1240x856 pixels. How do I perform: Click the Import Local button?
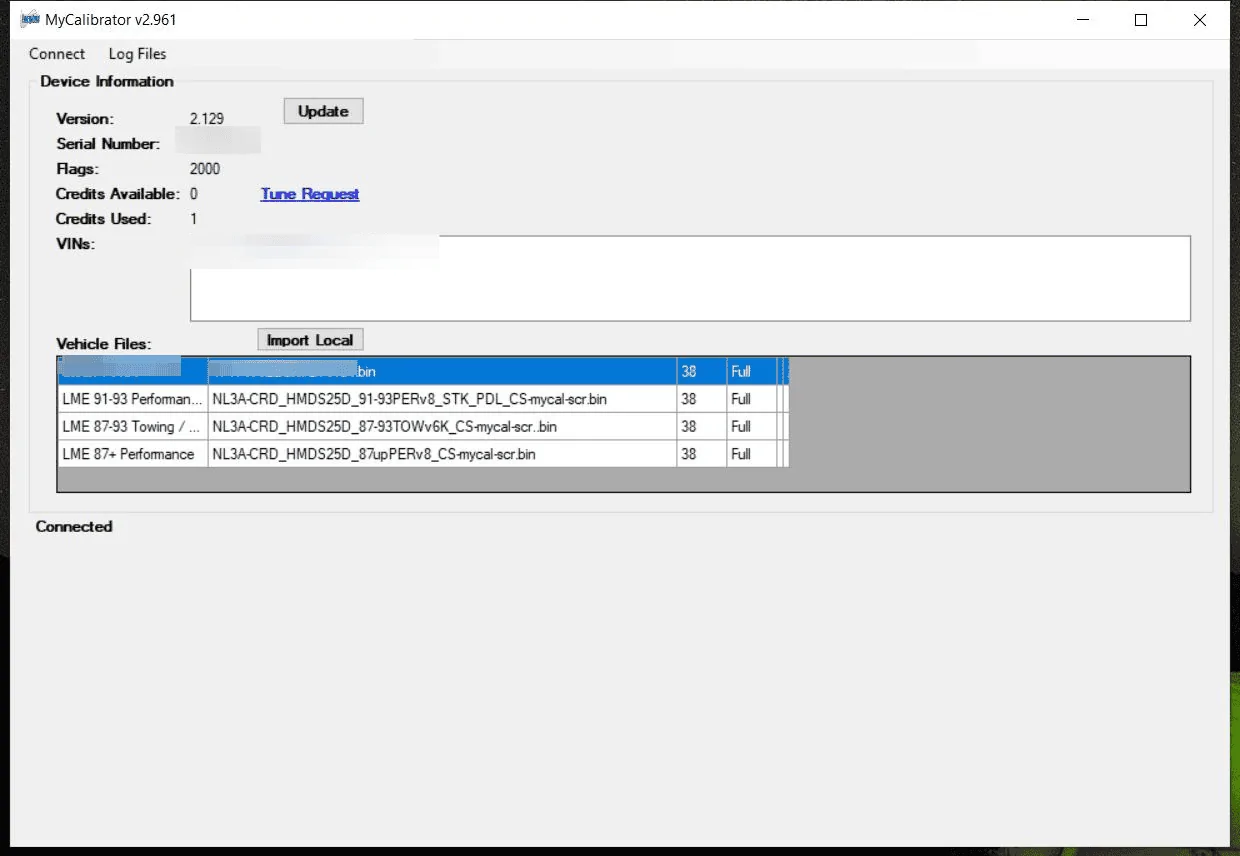310,340
